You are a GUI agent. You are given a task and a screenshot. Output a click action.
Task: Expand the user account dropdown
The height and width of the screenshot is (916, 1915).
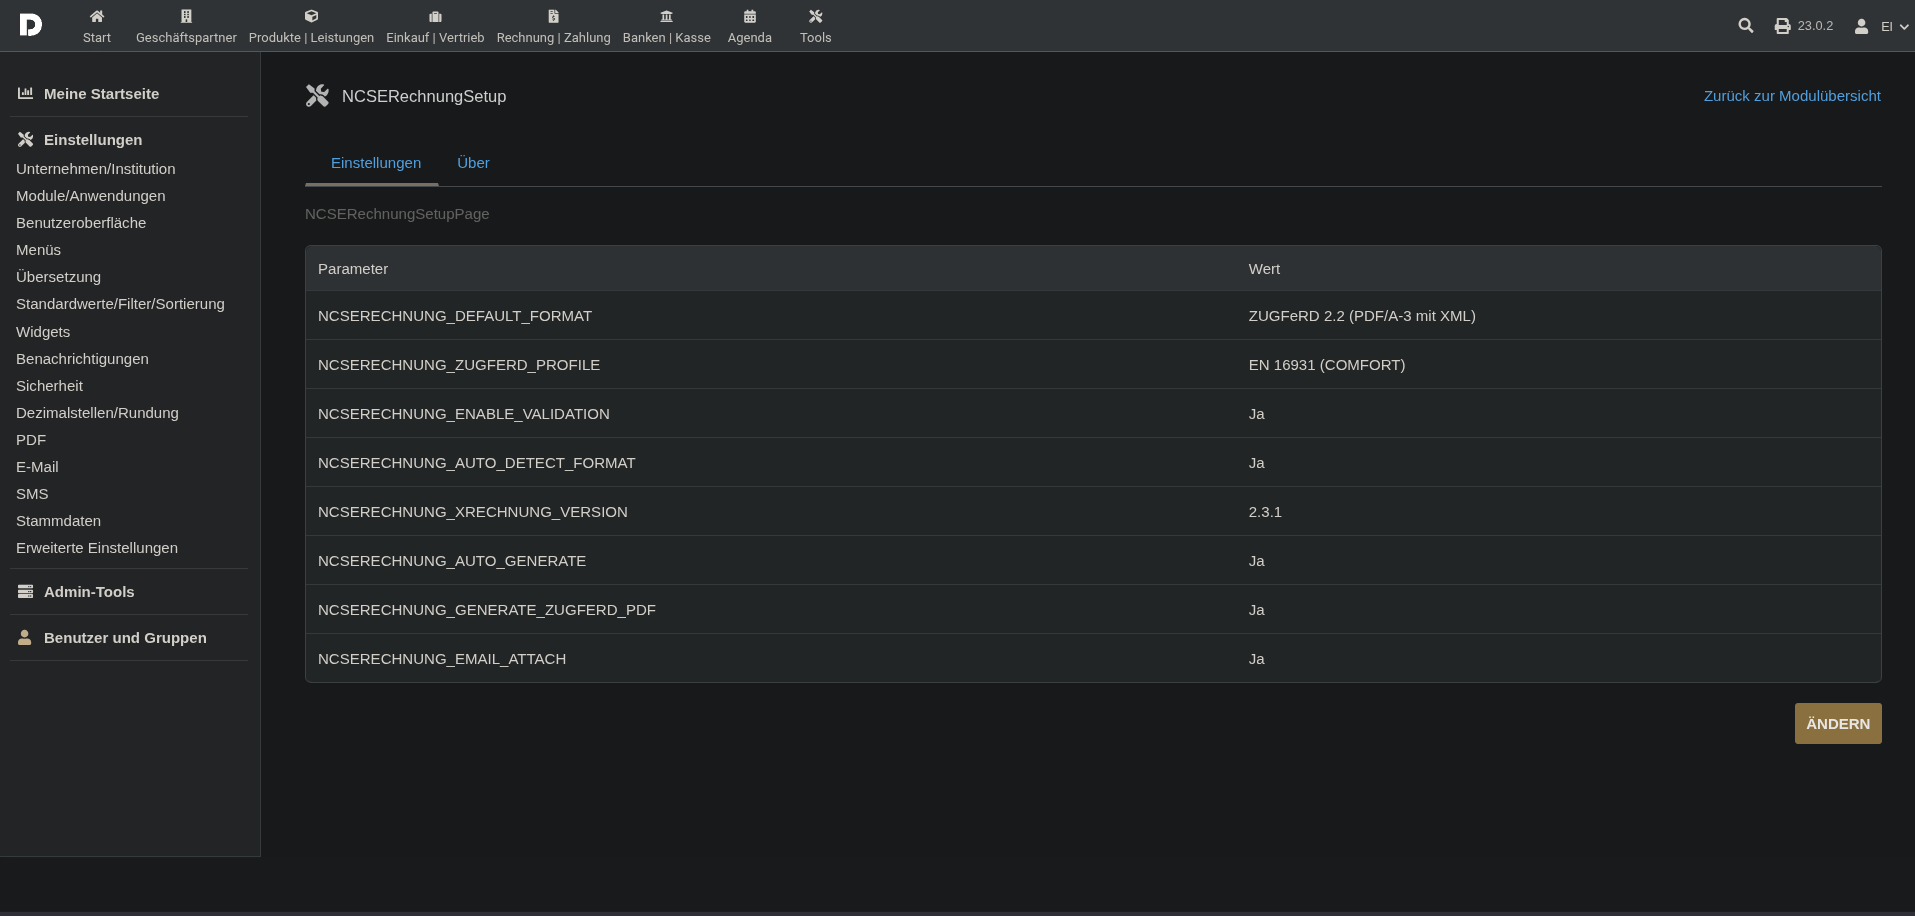[x=1881, y=26]
